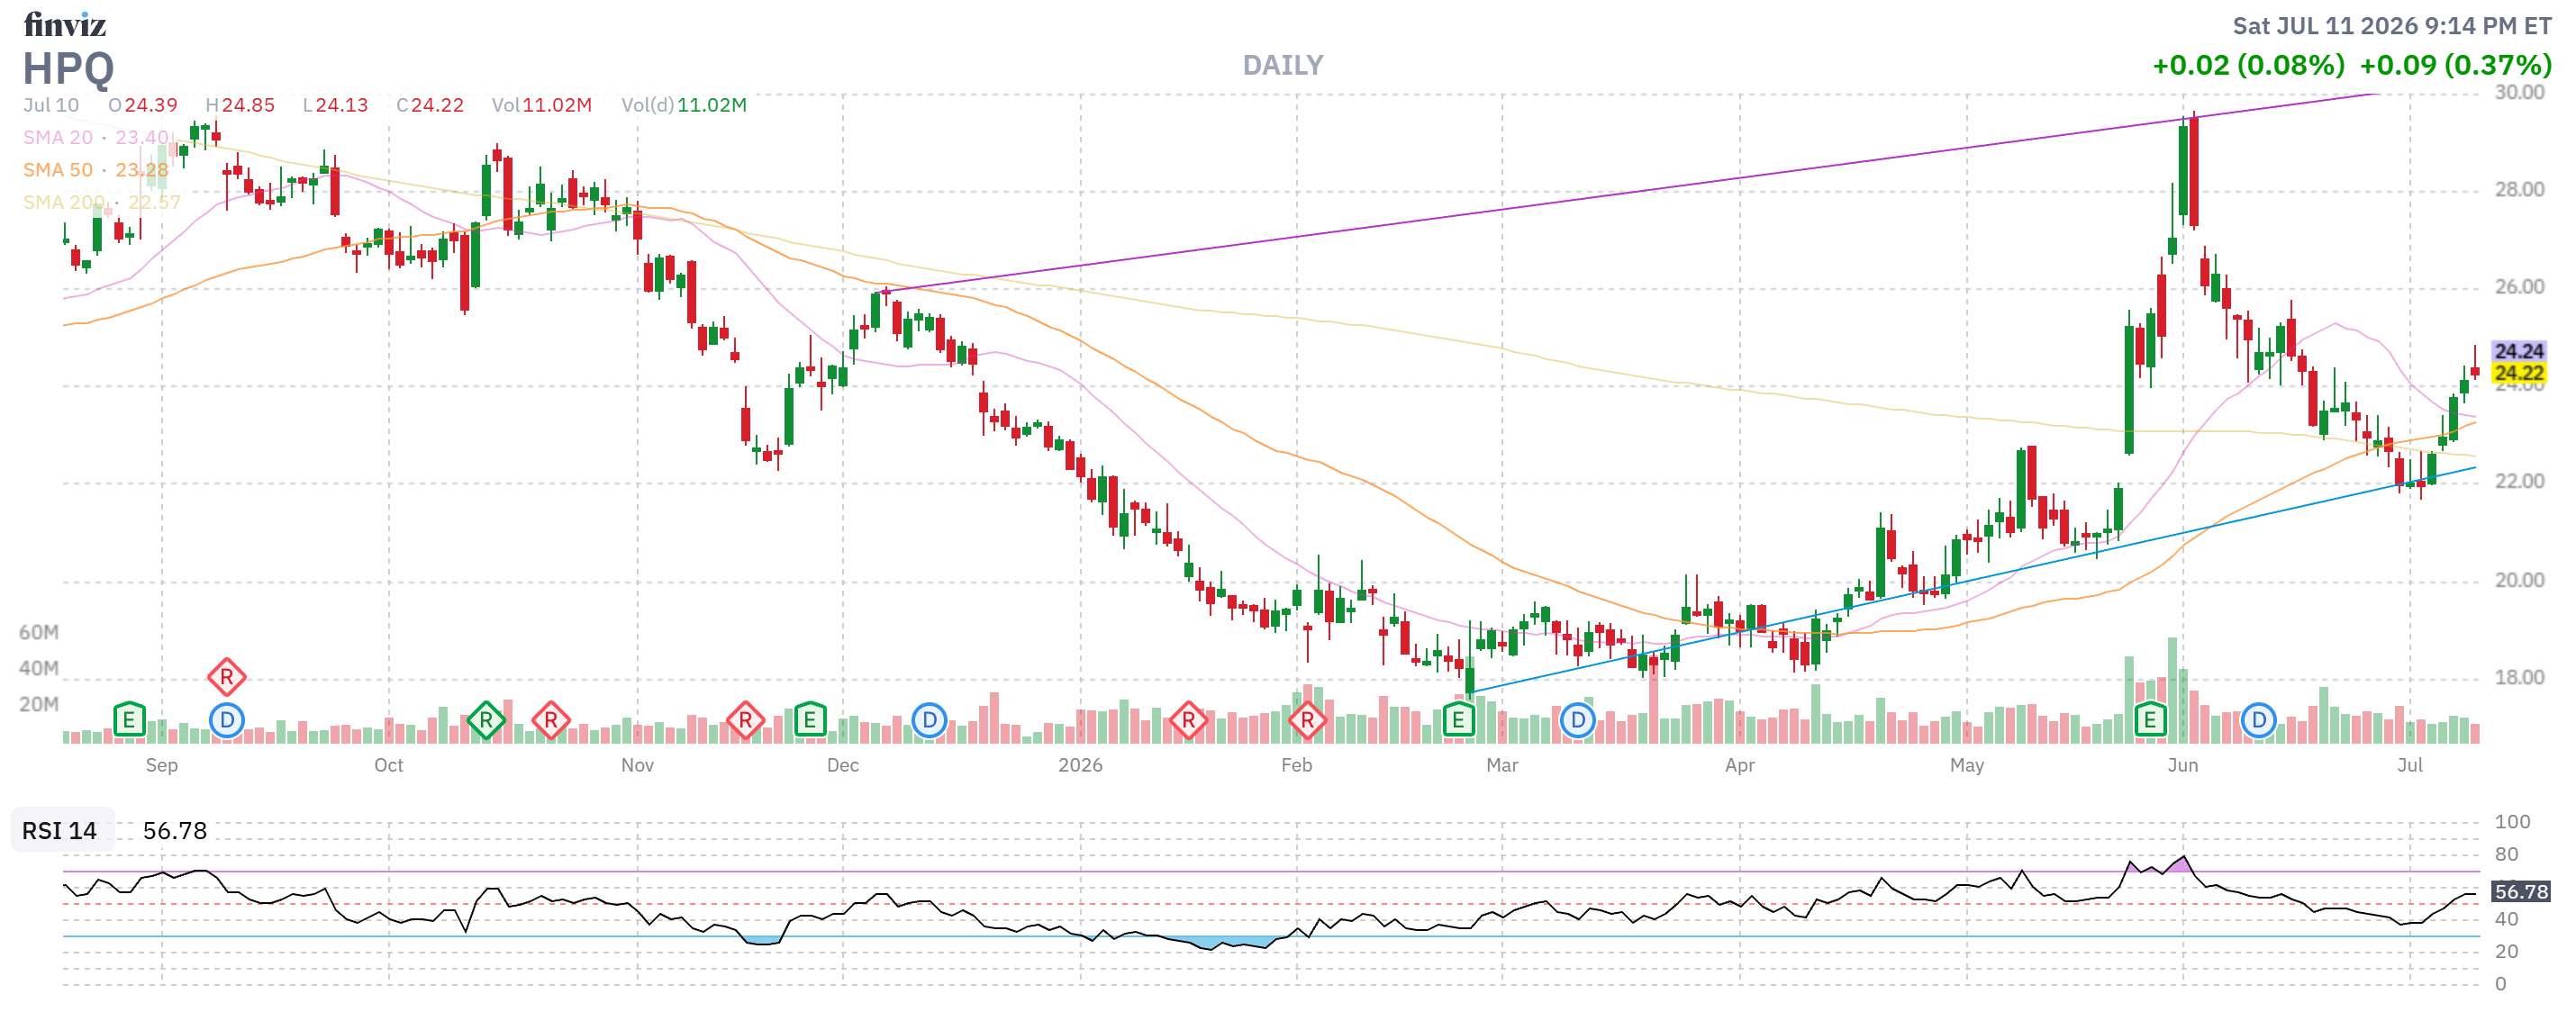Click the 56.78 RSI value beside RSI 14
Image resolution: width=2576 pixels, height=1012 pixels.
pos(175,830)
